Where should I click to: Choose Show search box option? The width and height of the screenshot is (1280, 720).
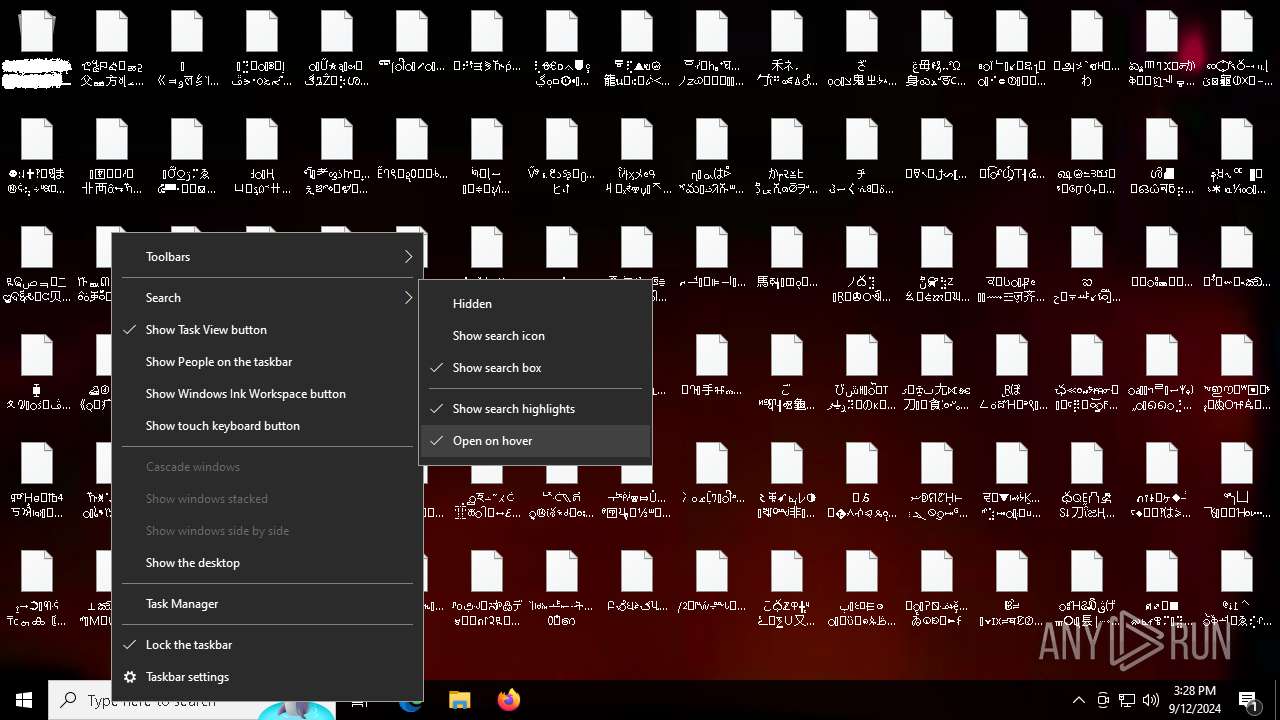pyautogui.click(x=535, y=368)
